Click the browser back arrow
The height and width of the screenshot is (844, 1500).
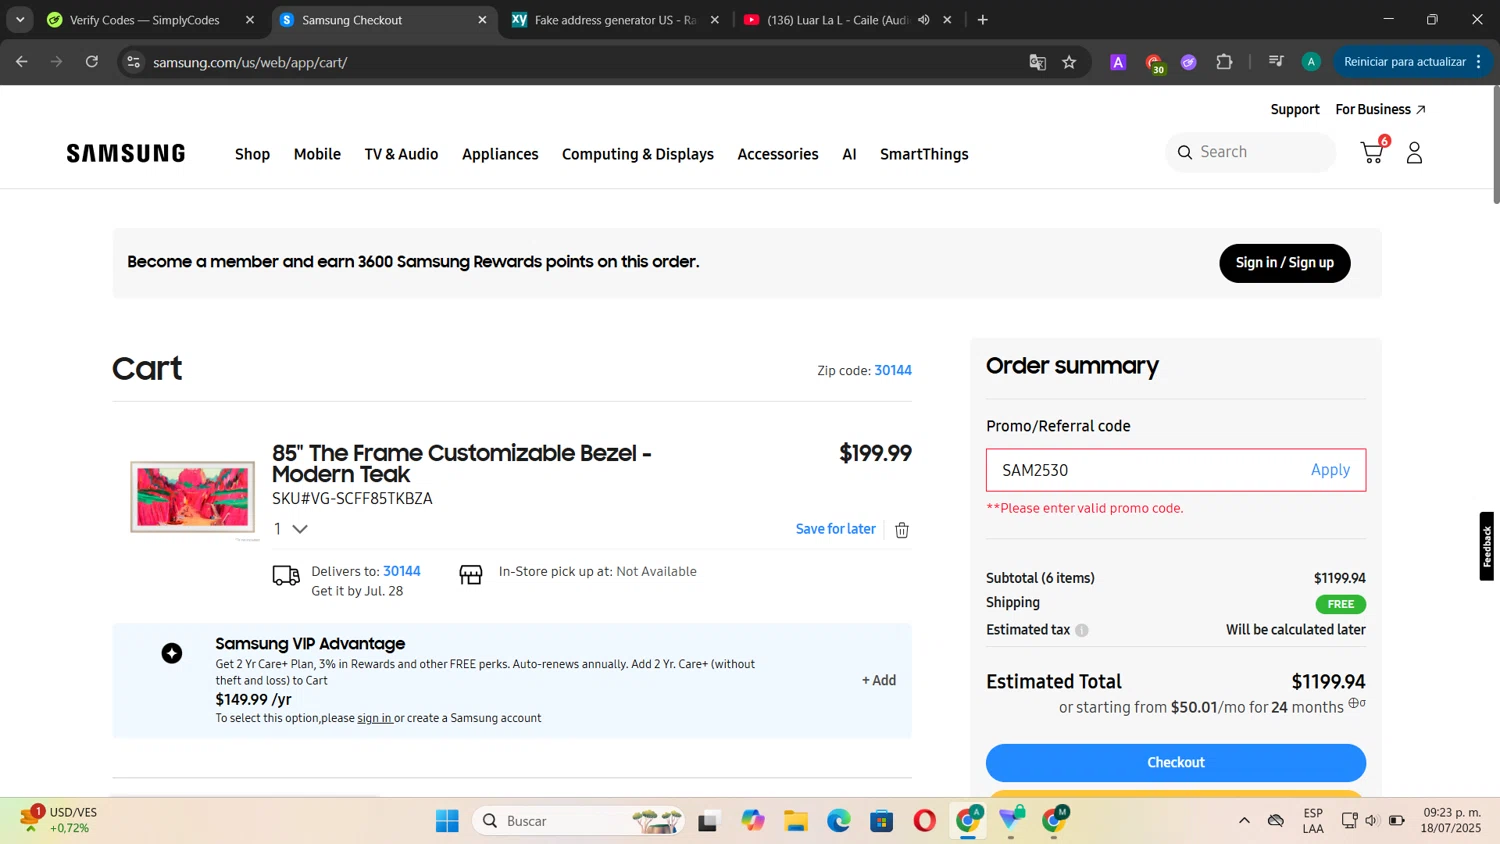click(x=21, y=62)
